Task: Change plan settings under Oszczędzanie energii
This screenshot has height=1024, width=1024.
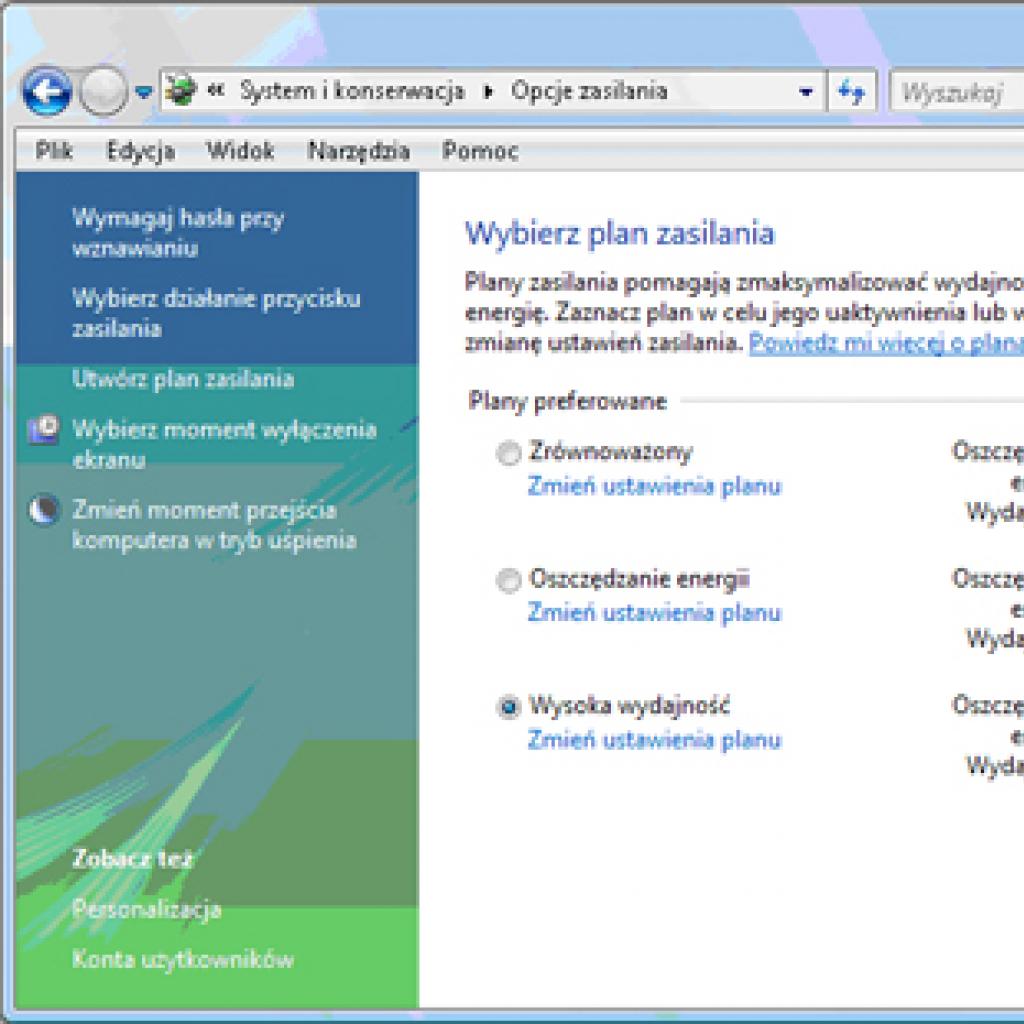Action: coord(654,613)
